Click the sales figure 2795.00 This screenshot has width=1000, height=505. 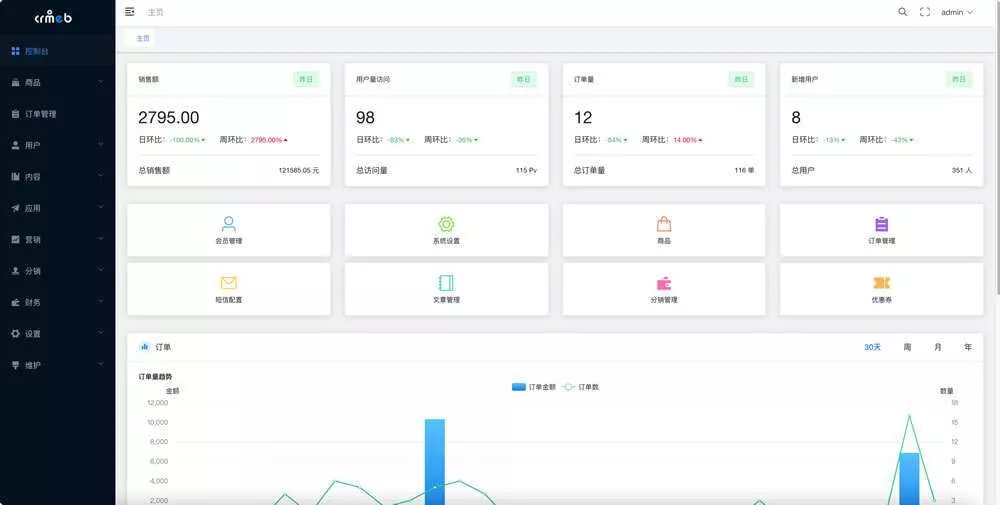click(x=168, y=117)
